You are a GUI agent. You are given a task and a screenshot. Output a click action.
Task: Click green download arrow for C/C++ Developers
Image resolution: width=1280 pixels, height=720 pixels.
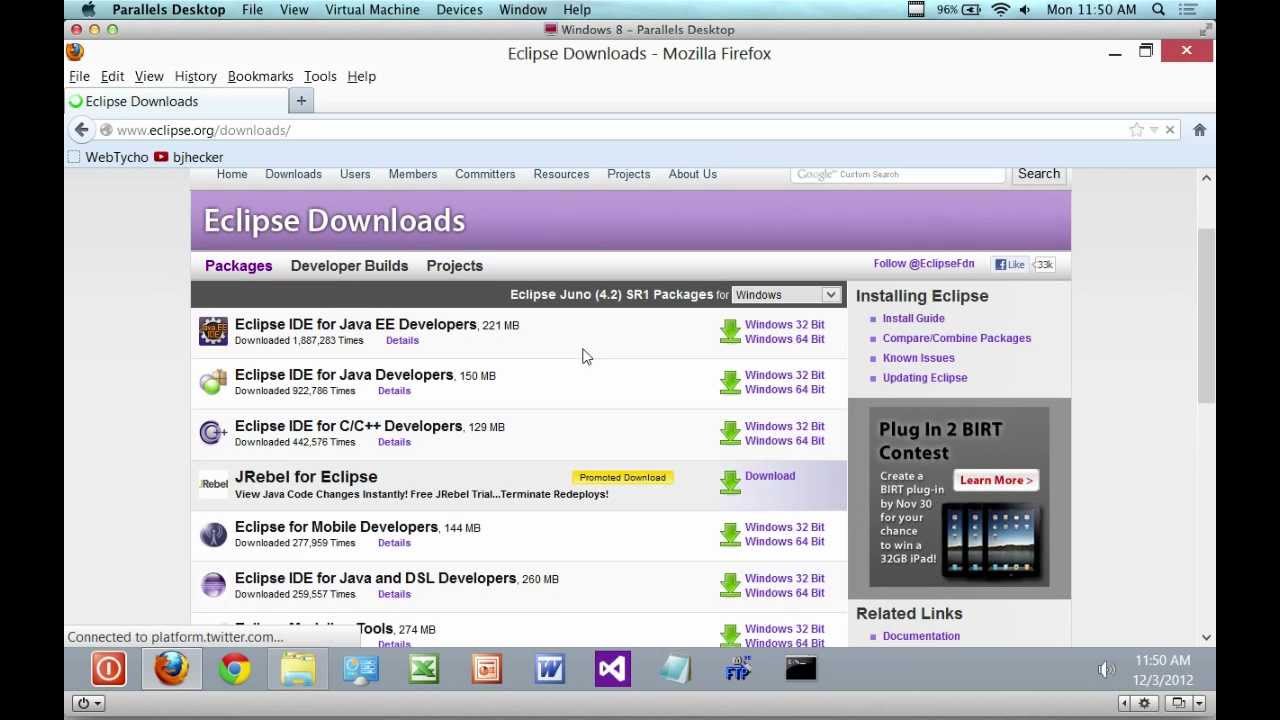pos(730,433)
